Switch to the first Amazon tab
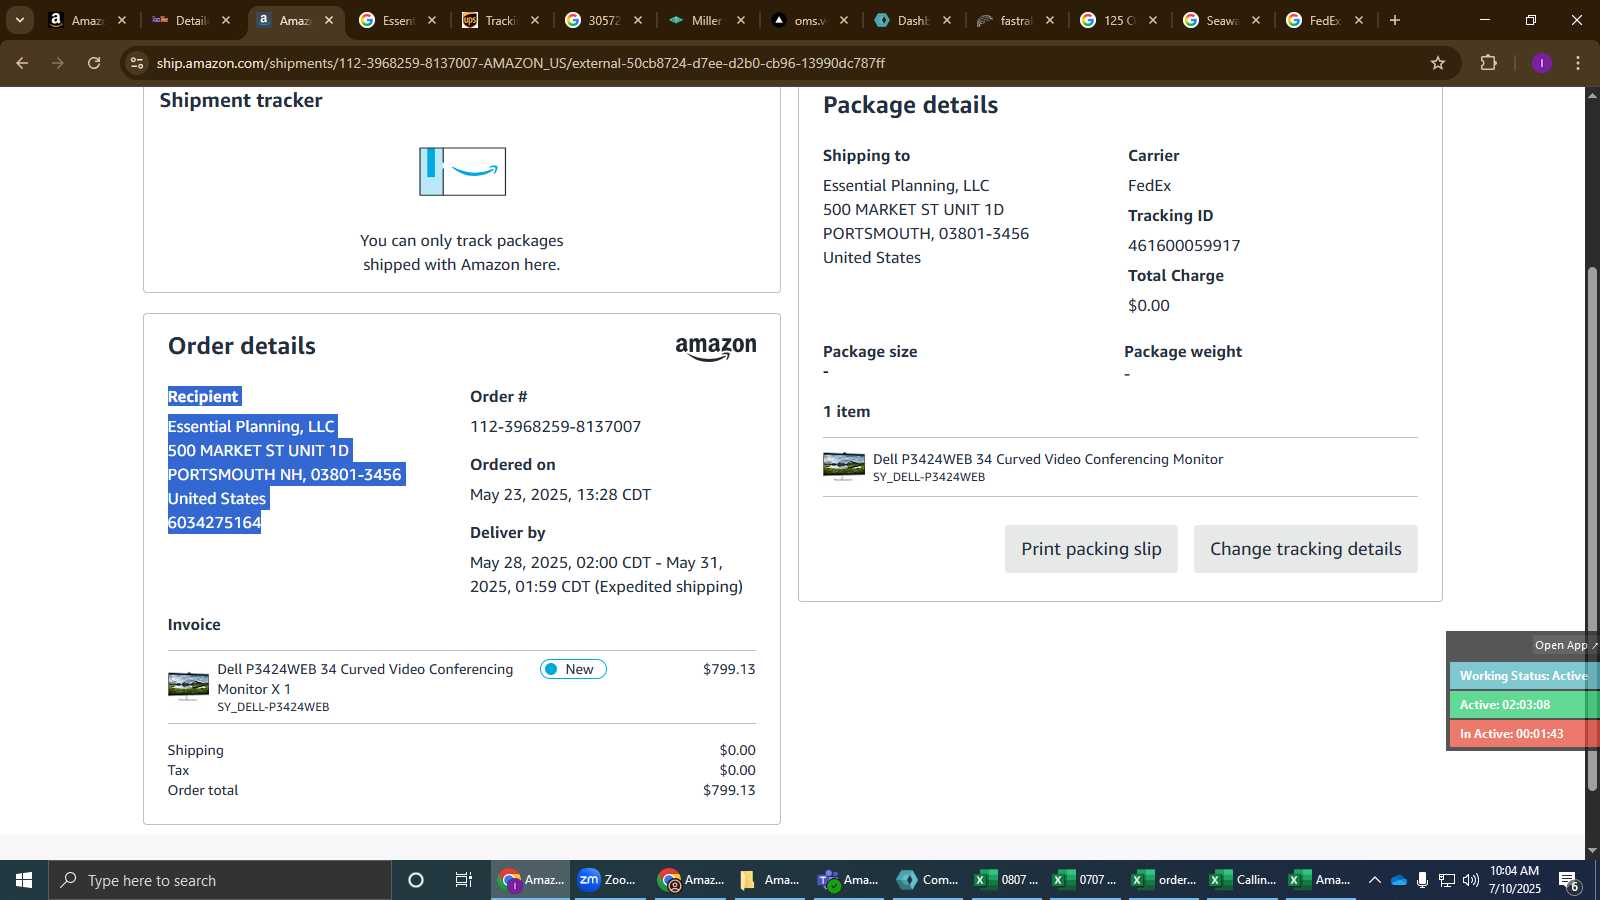Viewport: 1600px width, 900px height. (x=88, y=20)
